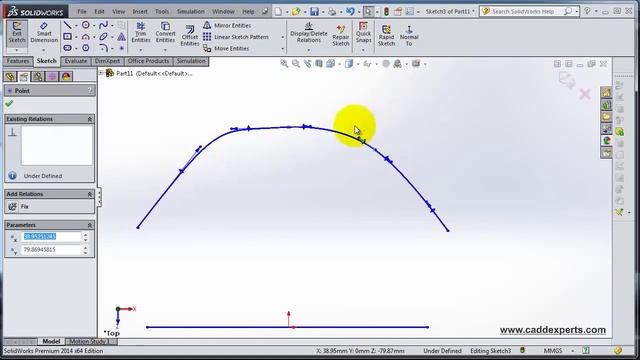
Task: Click the Text sketch tool icon
Action: 121,37
